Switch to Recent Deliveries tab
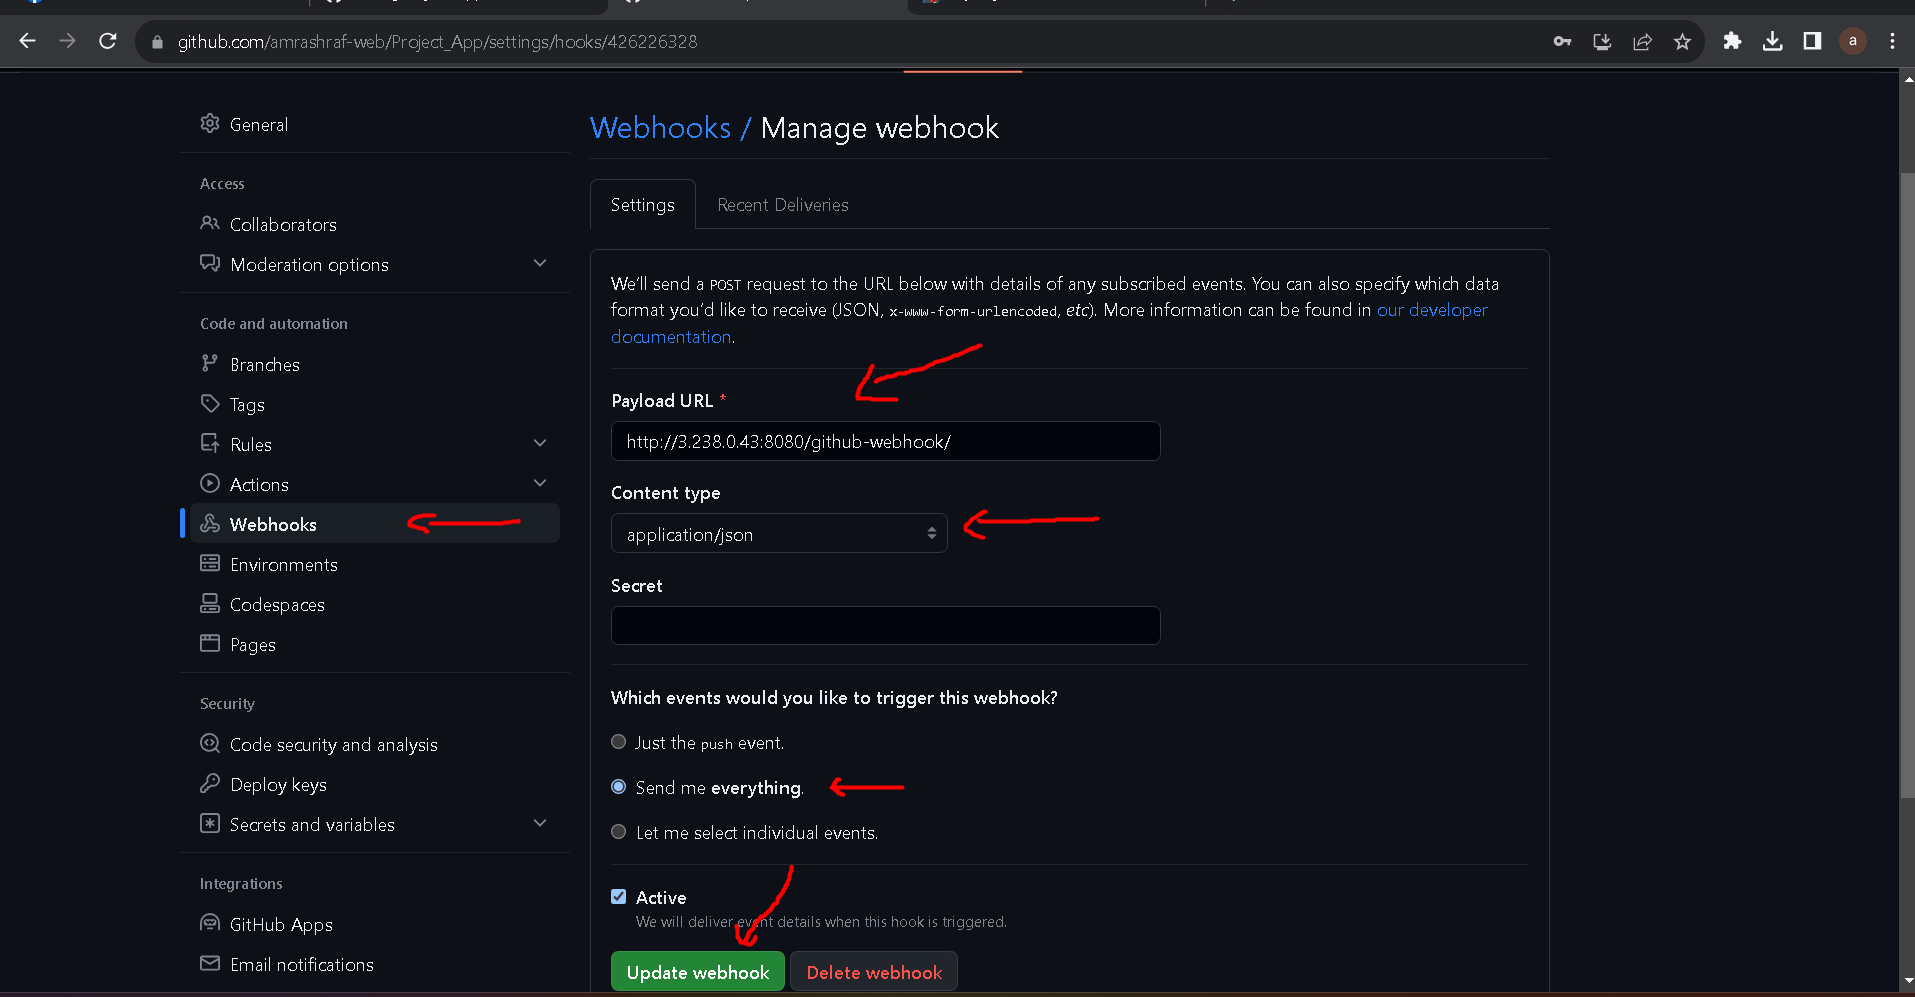 [x=782, y=204]
